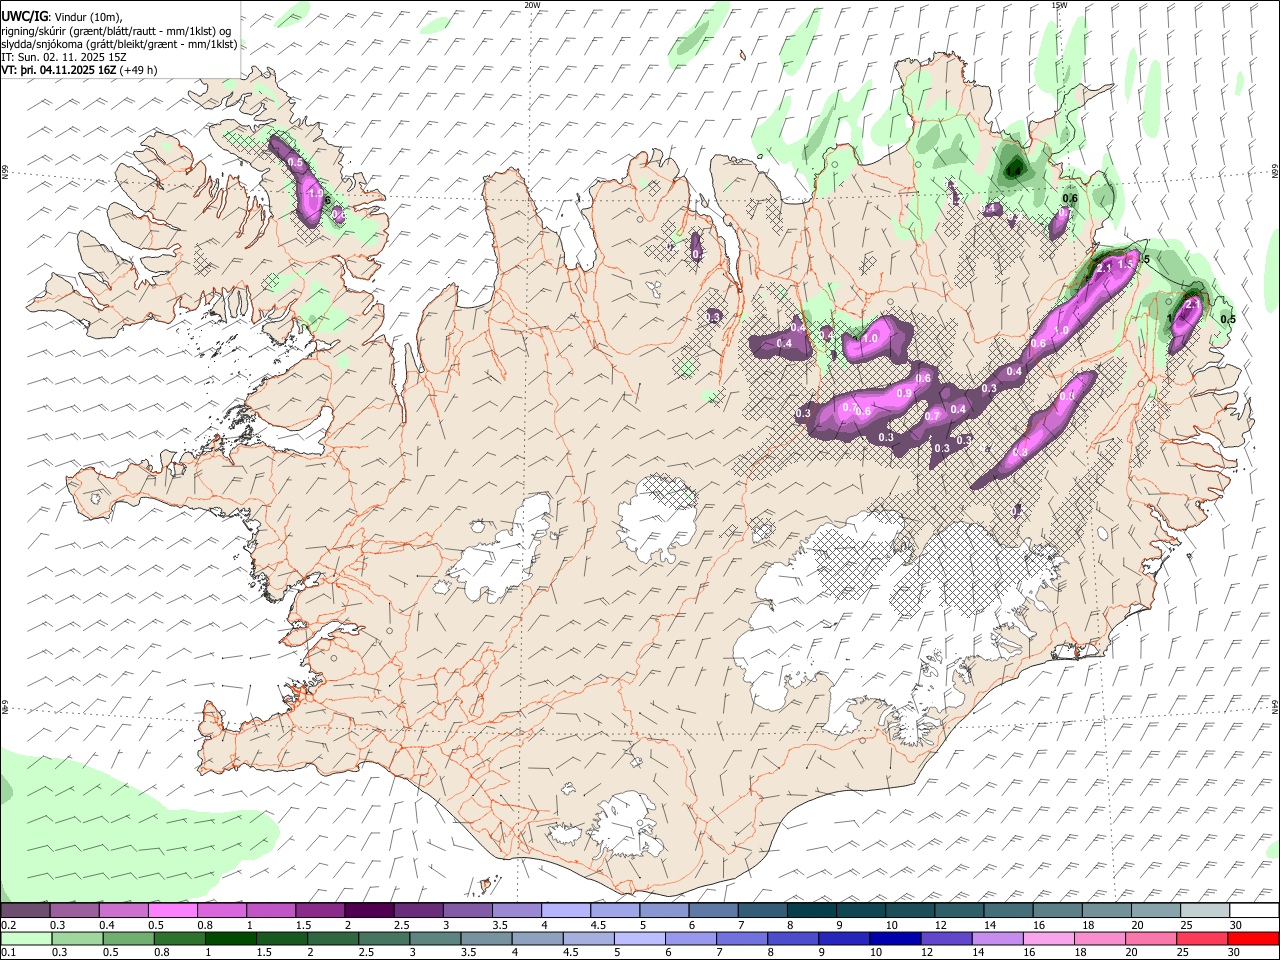This screenshot has height=960, width=1280.
Task: Click the '20W' longitude label at top
Action: [532, 5]
